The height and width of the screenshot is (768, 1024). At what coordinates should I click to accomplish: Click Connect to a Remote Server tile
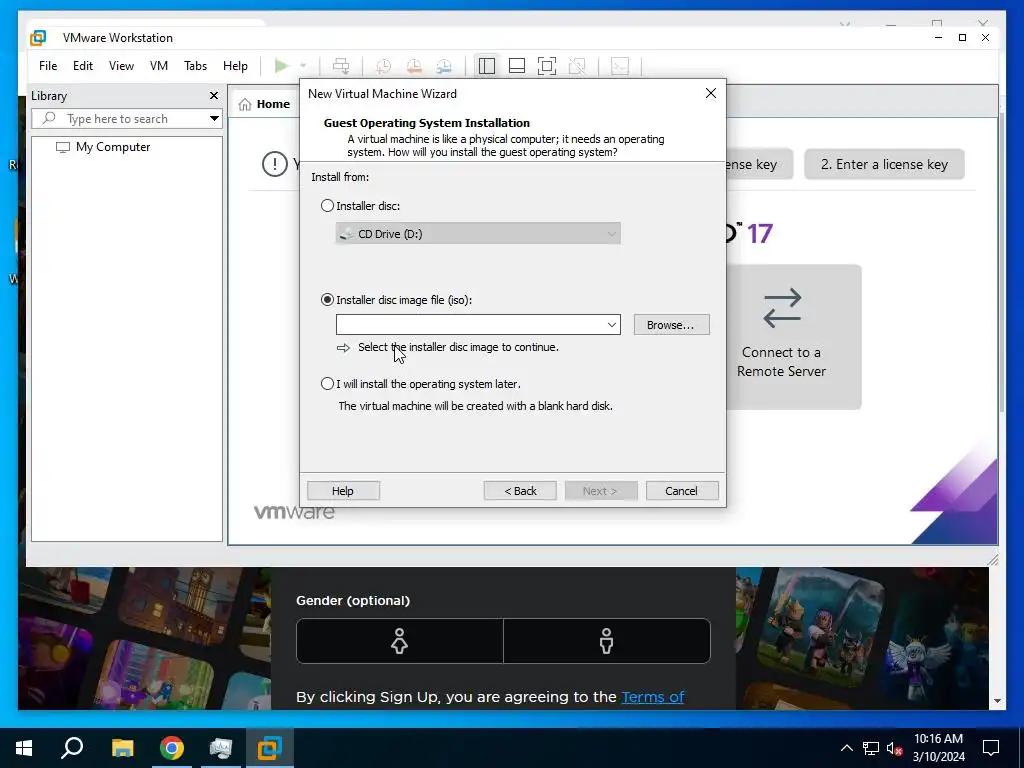pyautogui.click(x=793, y=337)
